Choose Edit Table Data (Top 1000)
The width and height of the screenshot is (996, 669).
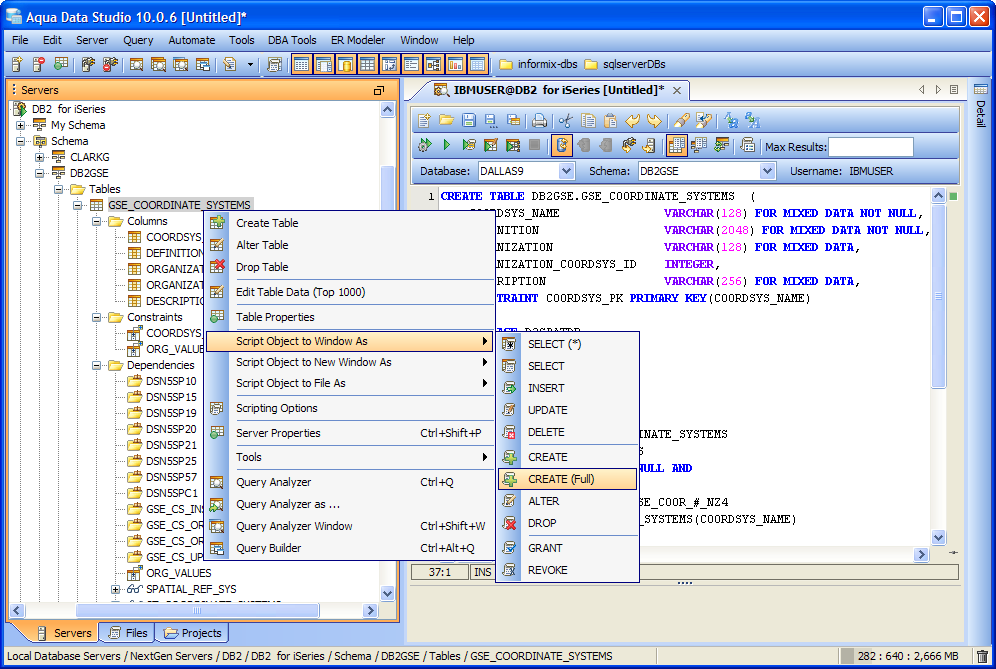(x=351, y=292)
